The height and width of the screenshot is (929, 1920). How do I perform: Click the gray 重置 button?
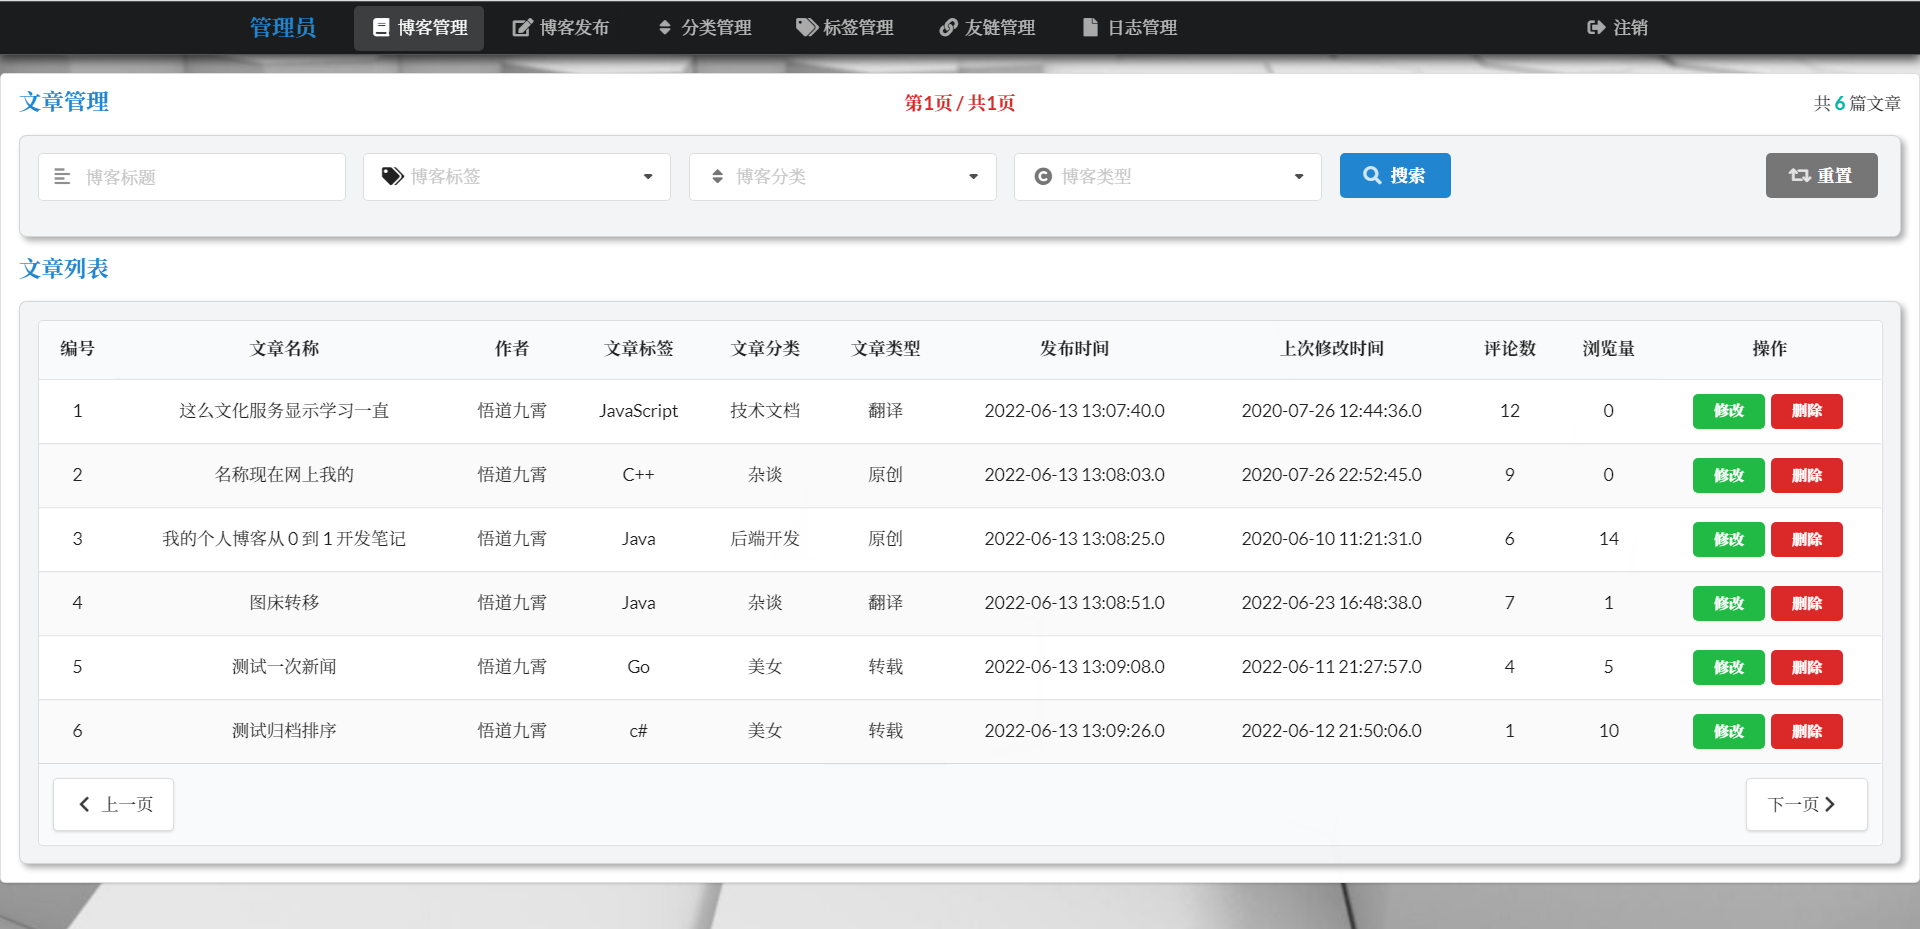1821,175
